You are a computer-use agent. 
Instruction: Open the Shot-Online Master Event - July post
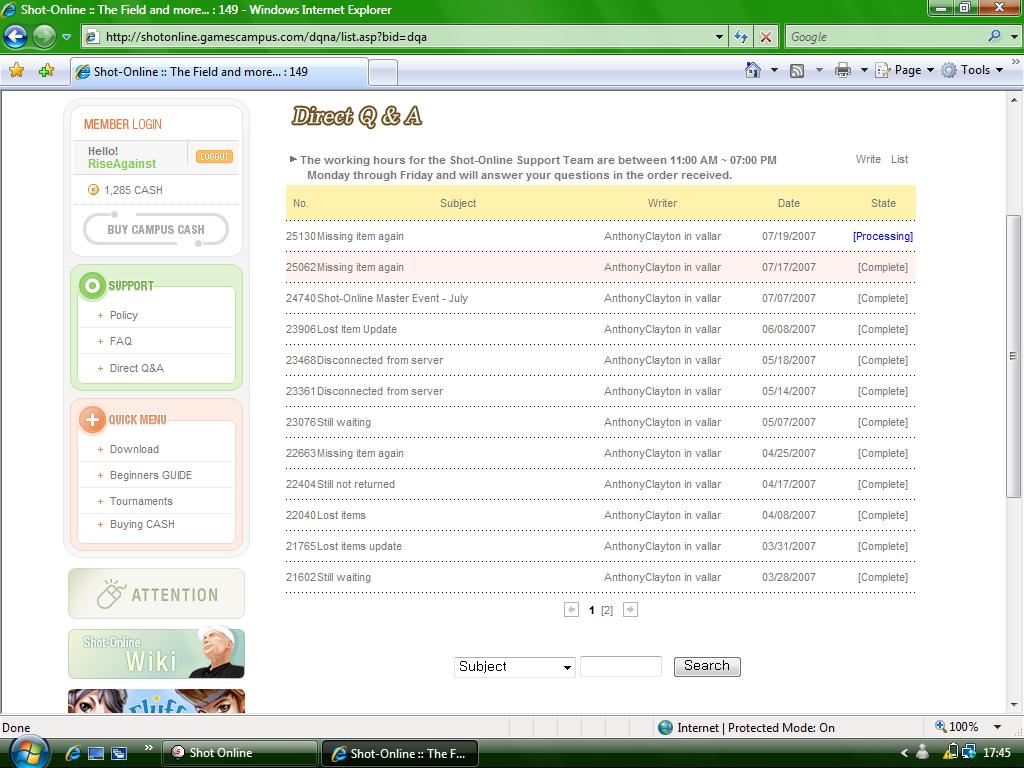pyautogui.click(x=392, y=298)
